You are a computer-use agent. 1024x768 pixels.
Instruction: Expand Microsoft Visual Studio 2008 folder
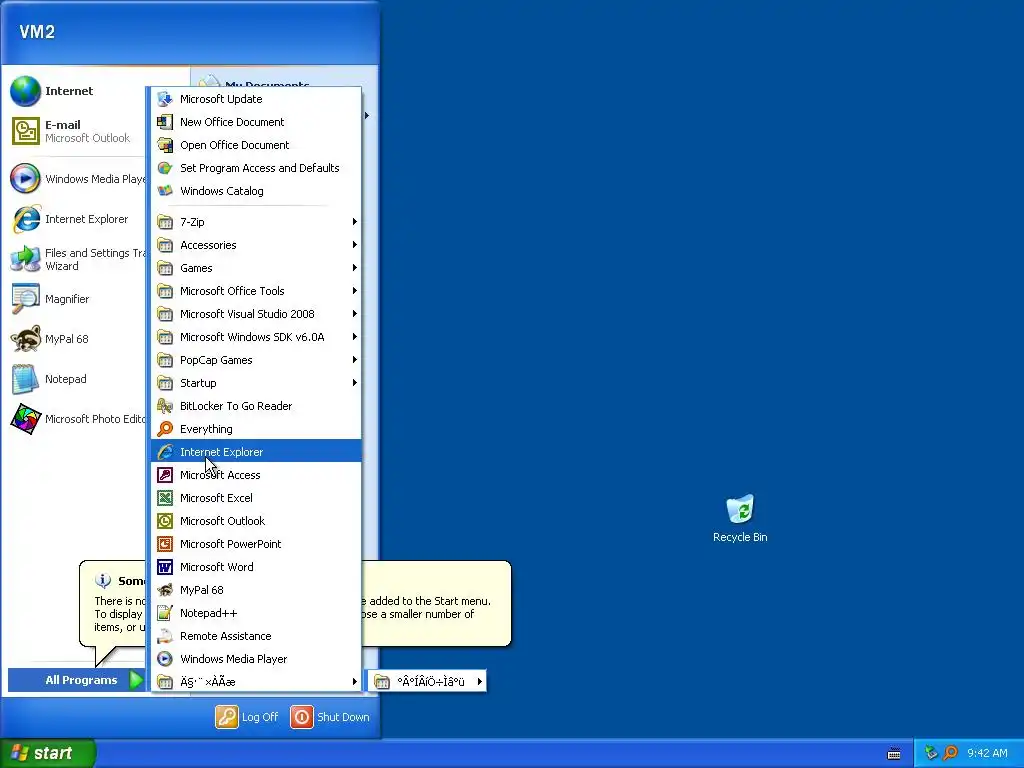(256, 314)
